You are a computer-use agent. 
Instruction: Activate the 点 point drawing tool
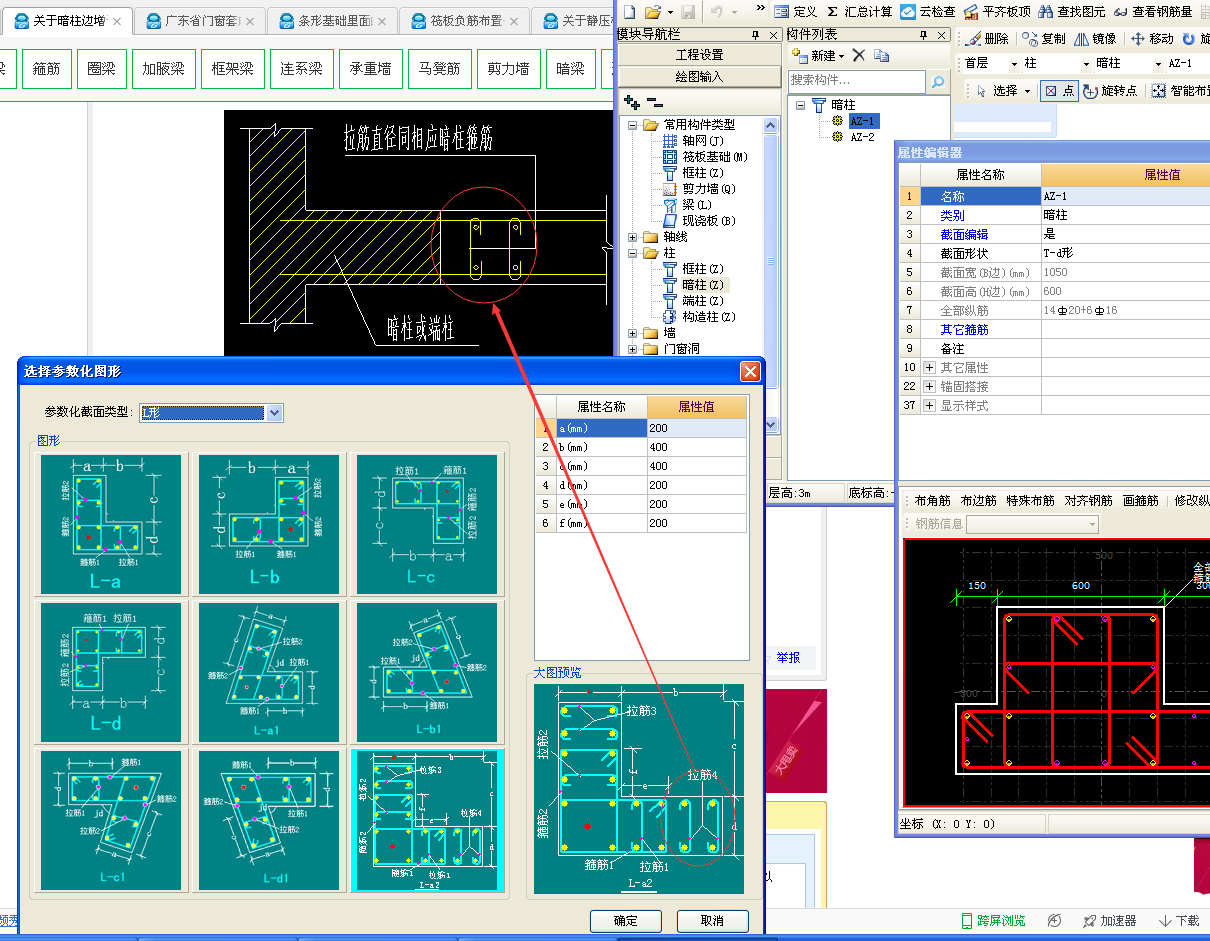click(x=1058, y=90)
